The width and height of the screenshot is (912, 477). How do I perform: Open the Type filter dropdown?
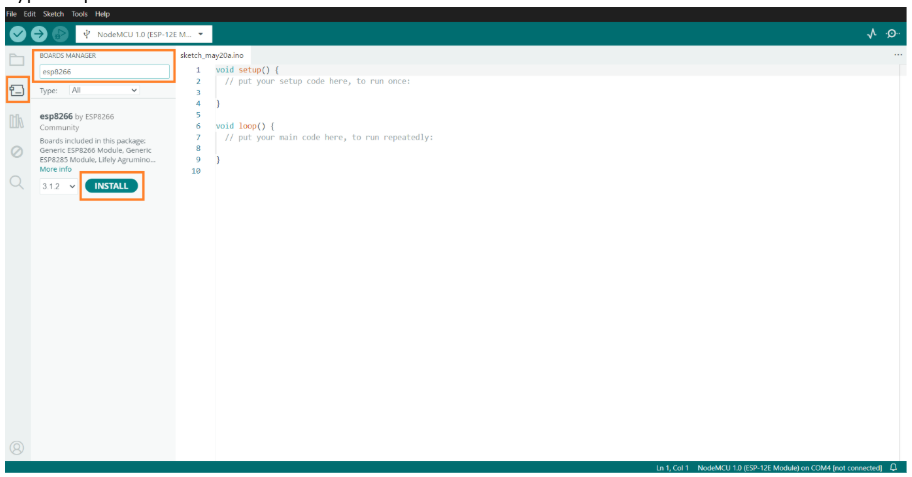pyautogui.click(x=104, y=90)
